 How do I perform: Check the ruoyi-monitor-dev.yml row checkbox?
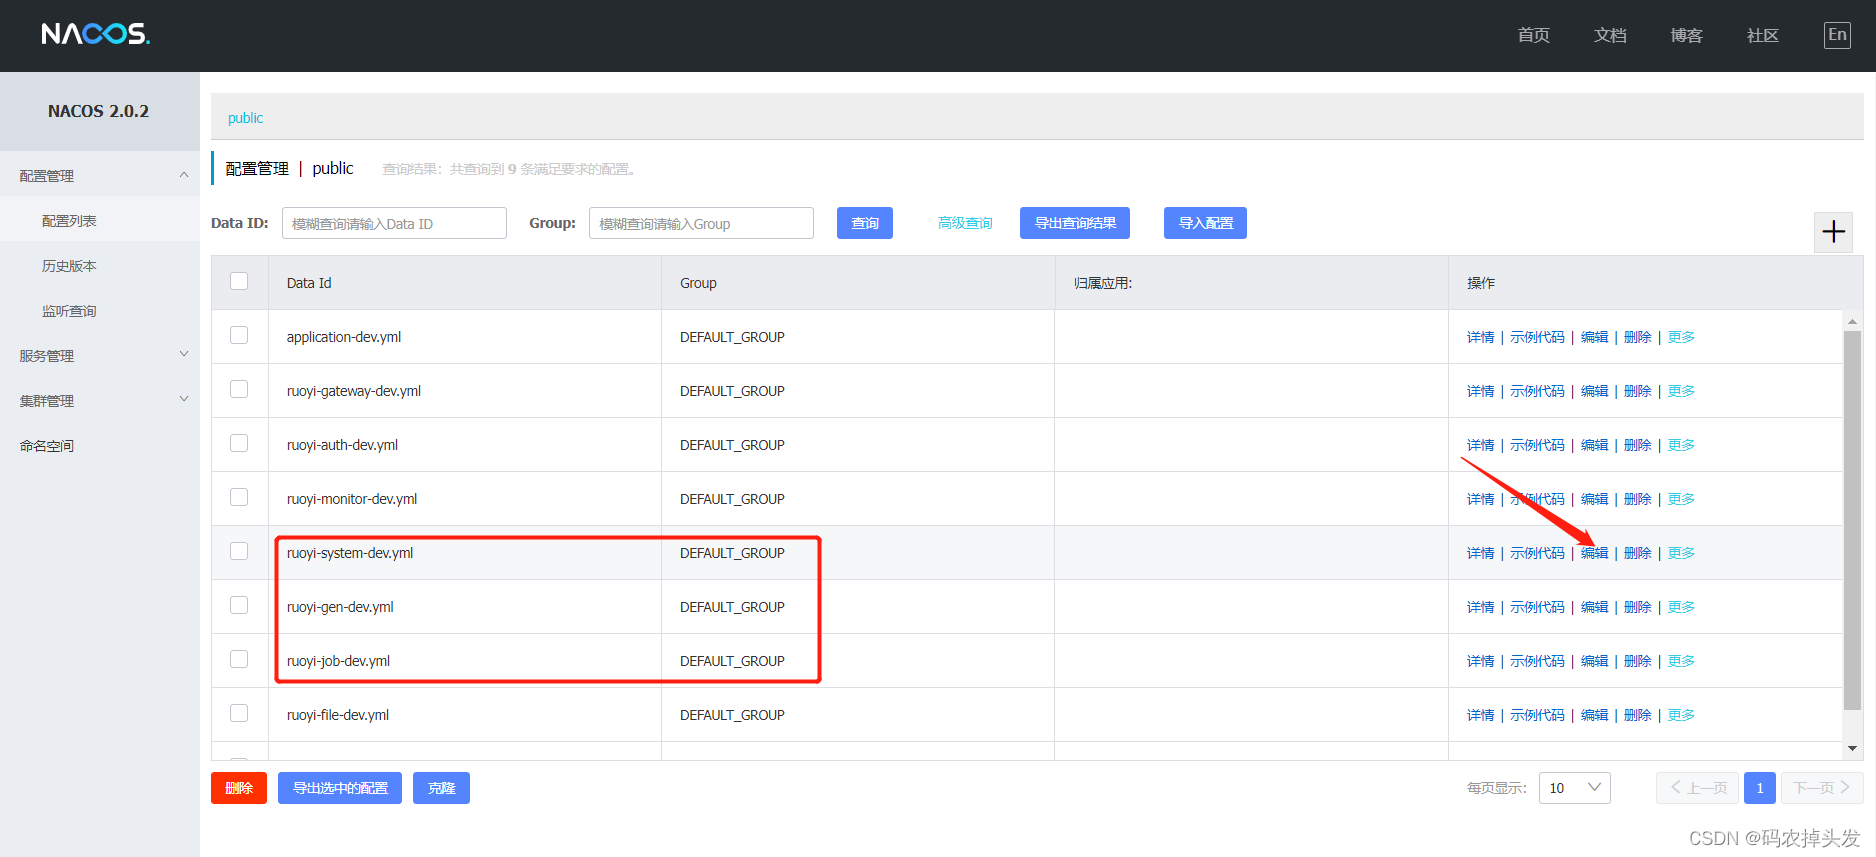pyautogui.click(x=239, y=497)
